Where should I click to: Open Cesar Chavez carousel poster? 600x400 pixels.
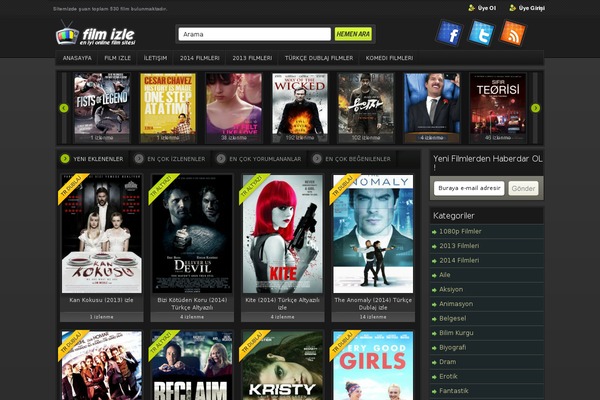click(x=168, y=108)
